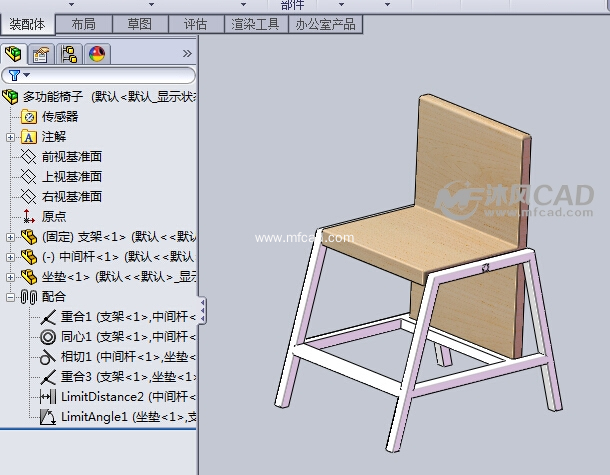Click the 重合1 coincident mate icon
Viewport: 610px width, 475px height.
click(48, 317)
